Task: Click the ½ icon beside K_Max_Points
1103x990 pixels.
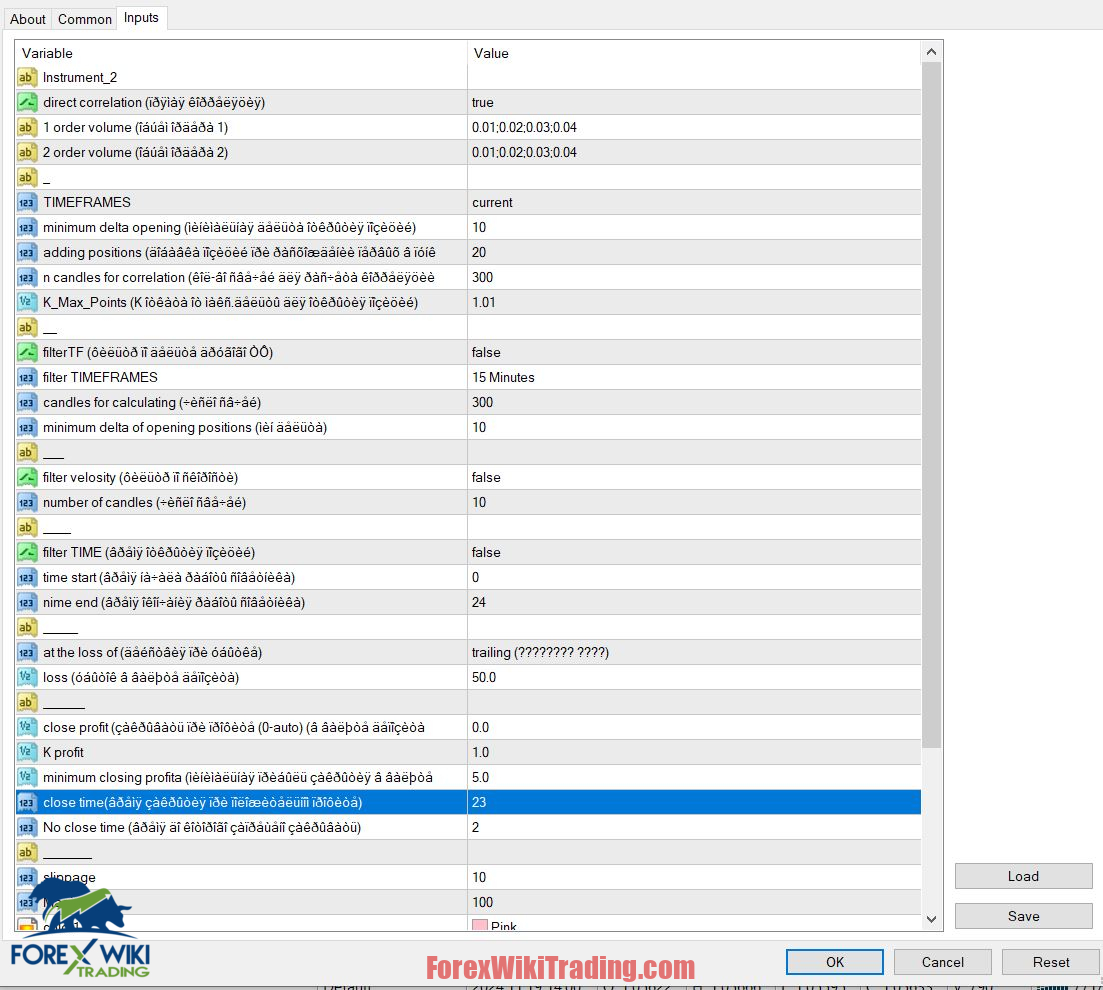Action: [x=26, y=302]
